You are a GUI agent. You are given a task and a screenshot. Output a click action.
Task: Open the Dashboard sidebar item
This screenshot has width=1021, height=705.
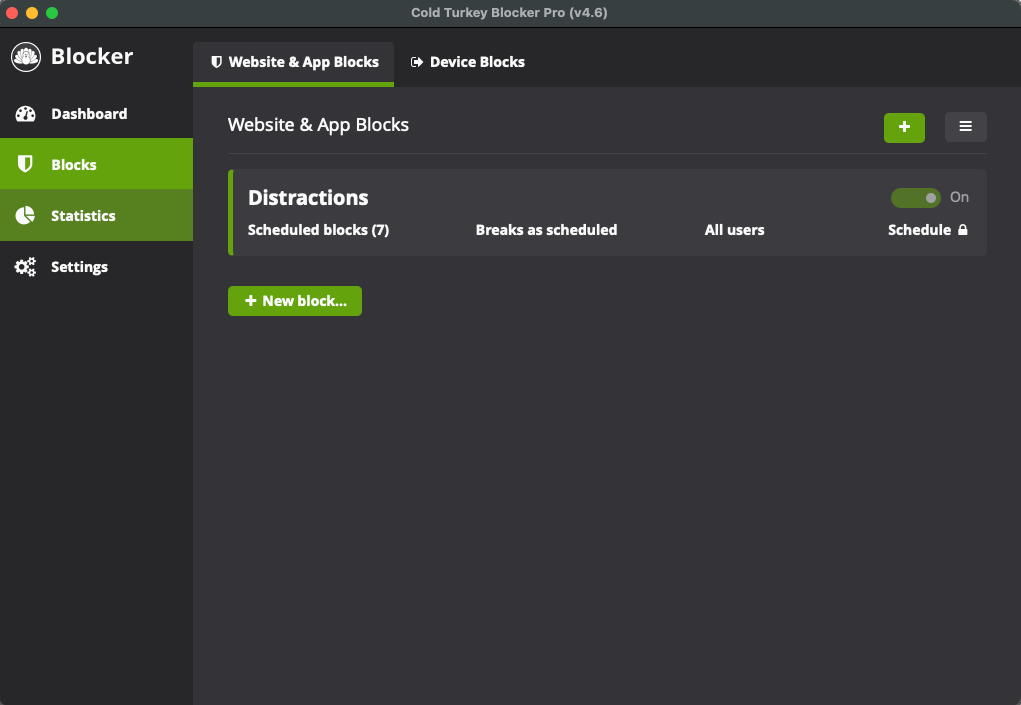point(96,114)
